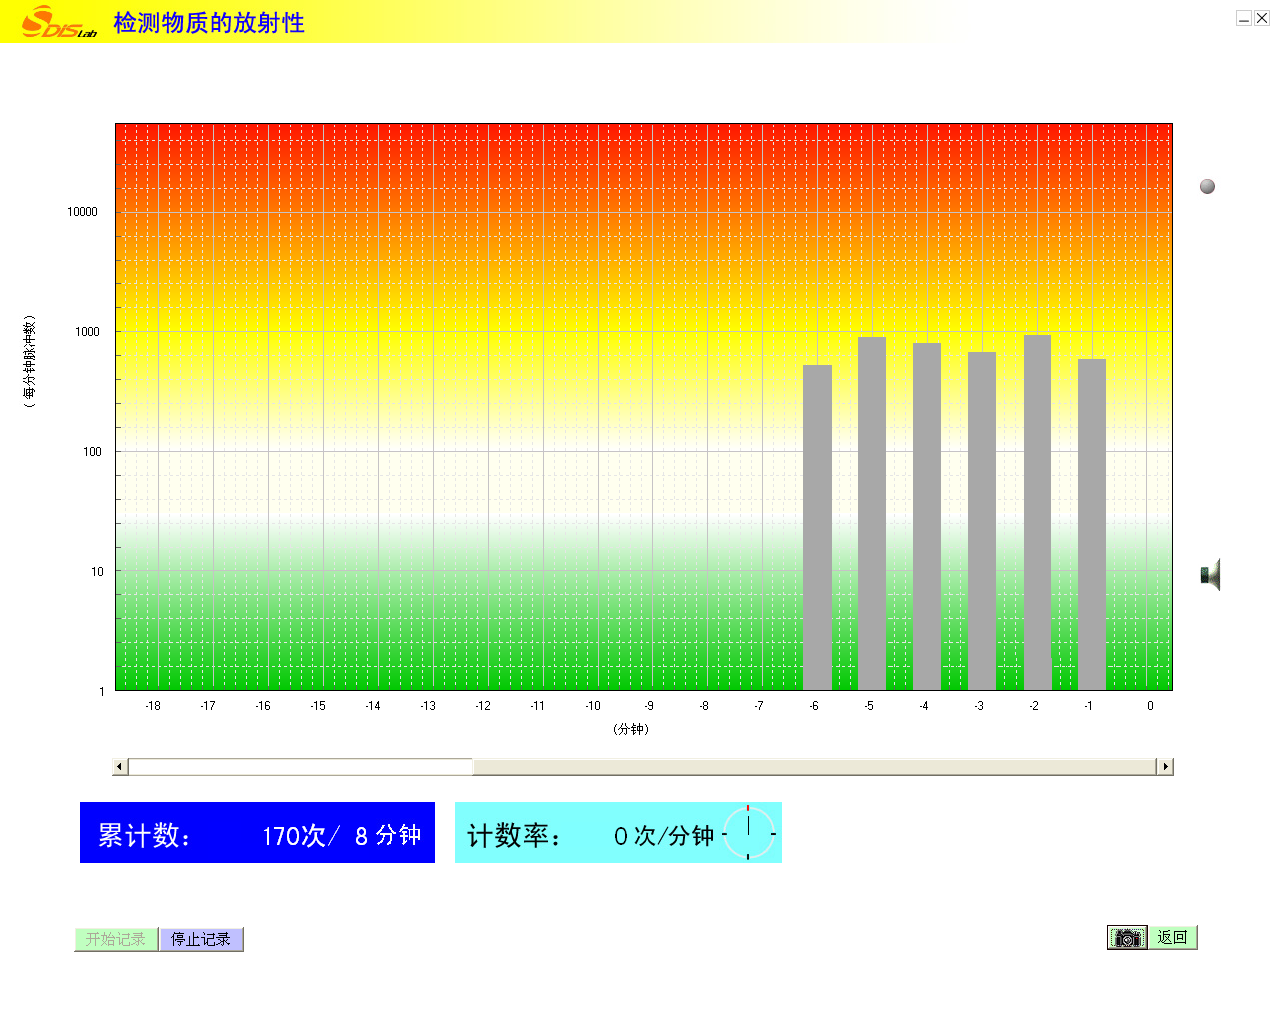Click the 计数率 count rate panel
Screen dimensions: 1280x1024
pos(590,833)
